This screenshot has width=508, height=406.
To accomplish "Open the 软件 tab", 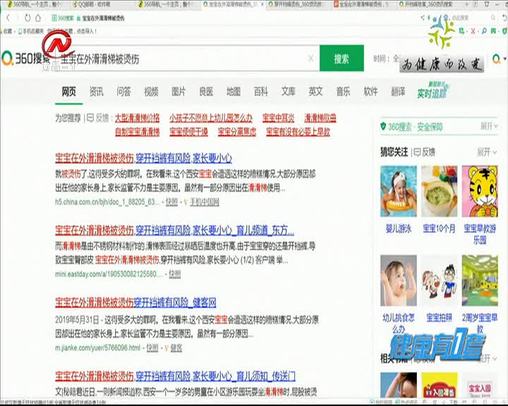I will click(x=370, y=91).
